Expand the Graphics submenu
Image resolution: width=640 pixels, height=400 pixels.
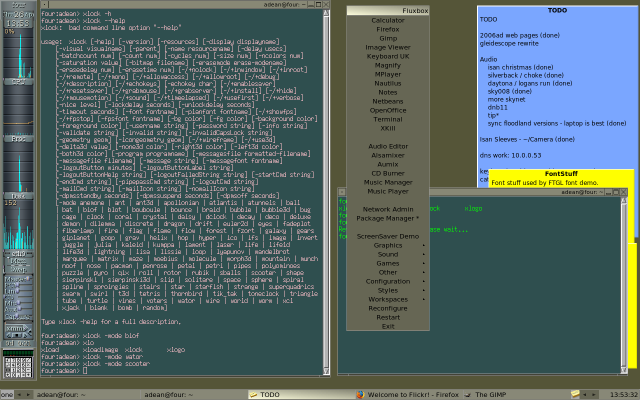tap(388, 245)
